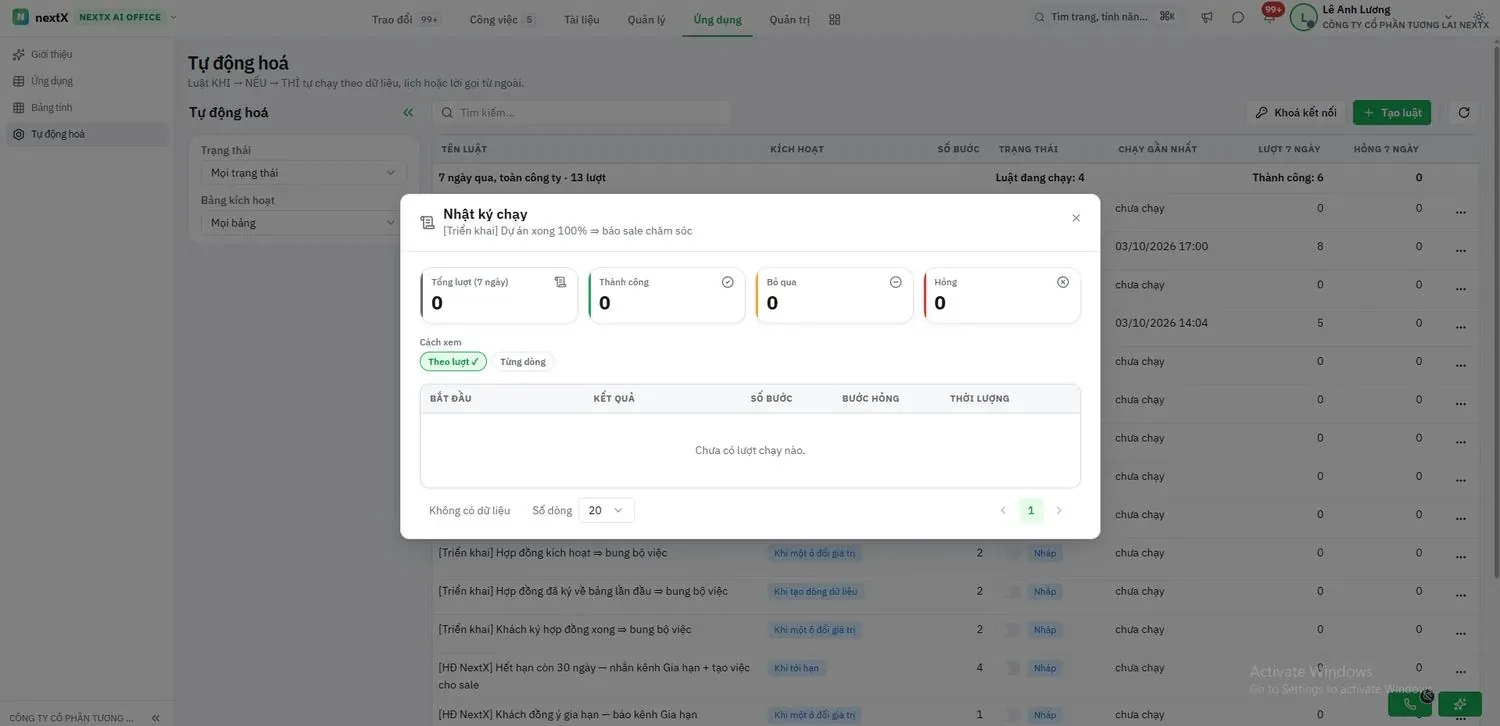Collapse the left sidebar using bottom arrows

pyautogui.click(x=155, y=718)
